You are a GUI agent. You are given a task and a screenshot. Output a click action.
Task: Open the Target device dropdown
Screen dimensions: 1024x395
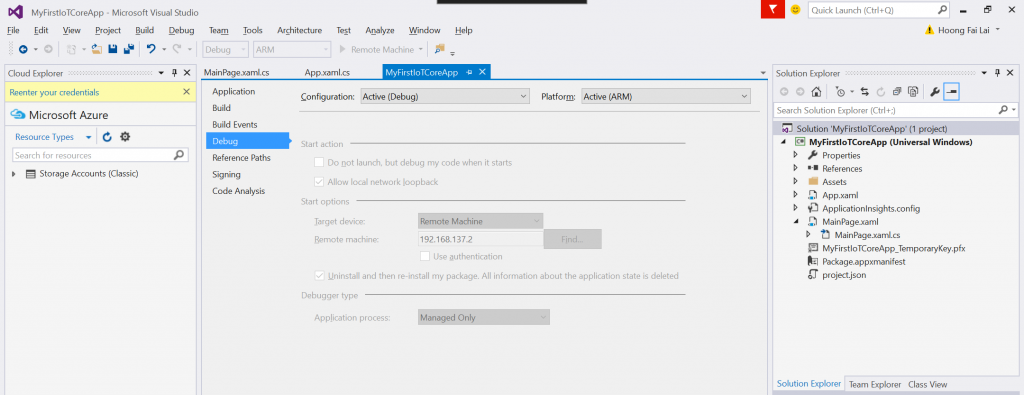480,221
